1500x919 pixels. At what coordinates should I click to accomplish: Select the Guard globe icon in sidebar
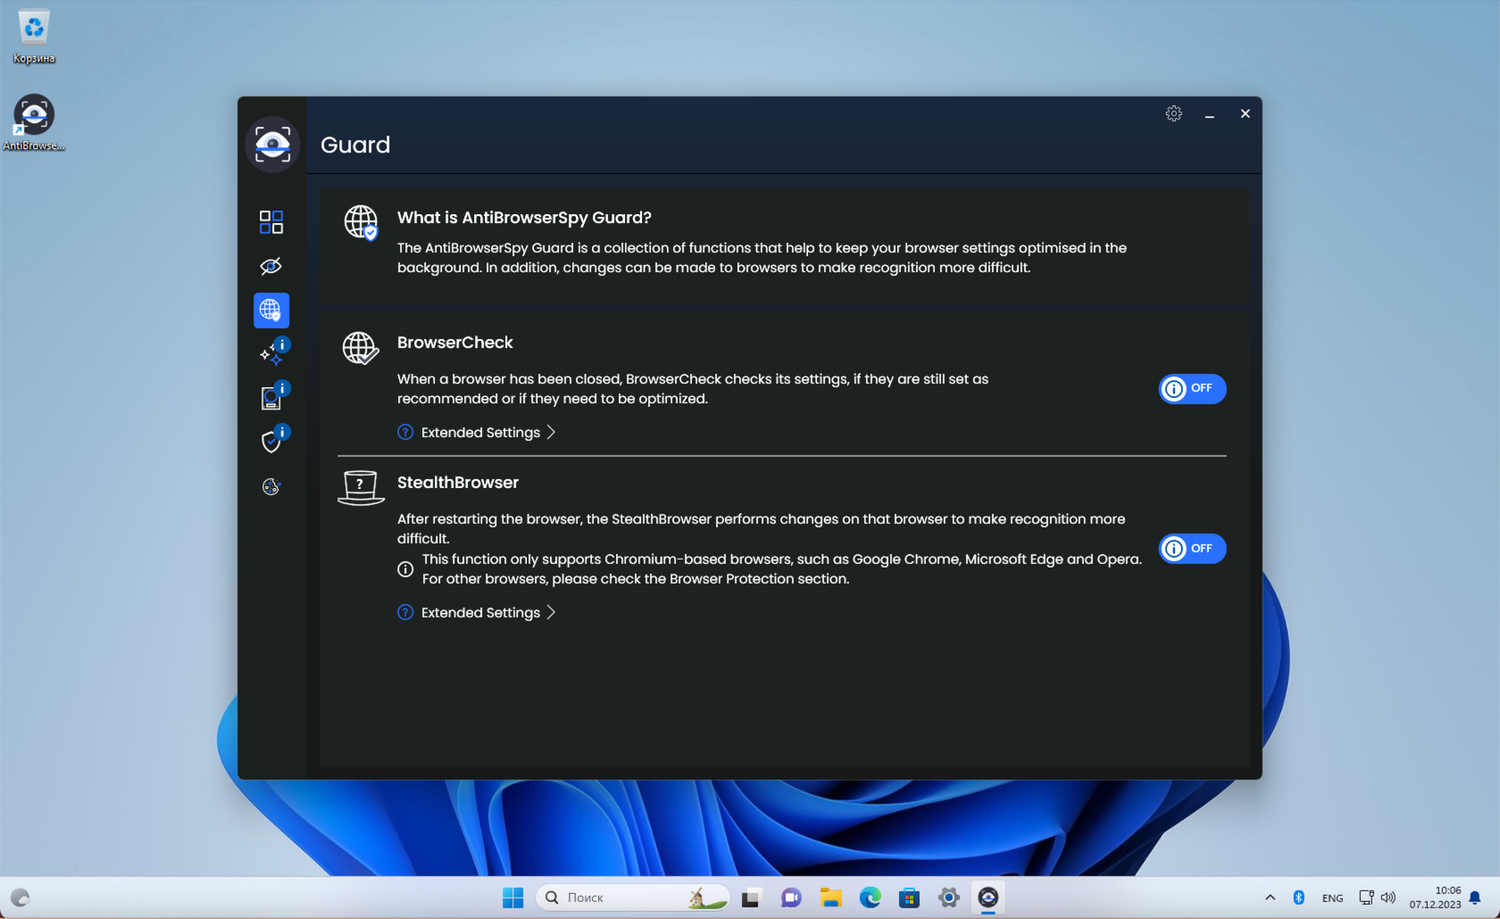click(x=271, y=310)
